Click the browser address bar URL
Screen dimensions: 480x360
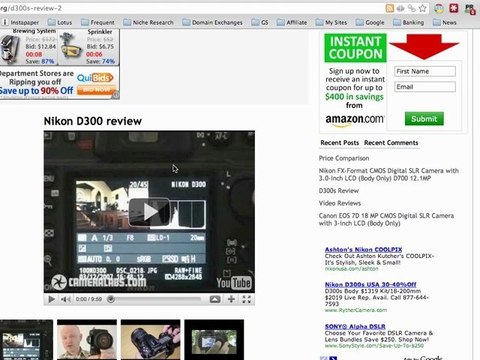[31, 8]
